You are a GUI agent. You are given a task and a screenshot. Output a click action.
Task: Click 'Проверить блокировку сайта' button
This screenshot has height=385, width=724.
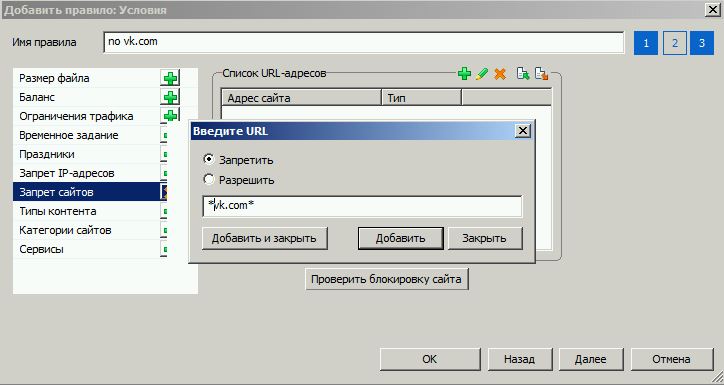coord(386,279)
